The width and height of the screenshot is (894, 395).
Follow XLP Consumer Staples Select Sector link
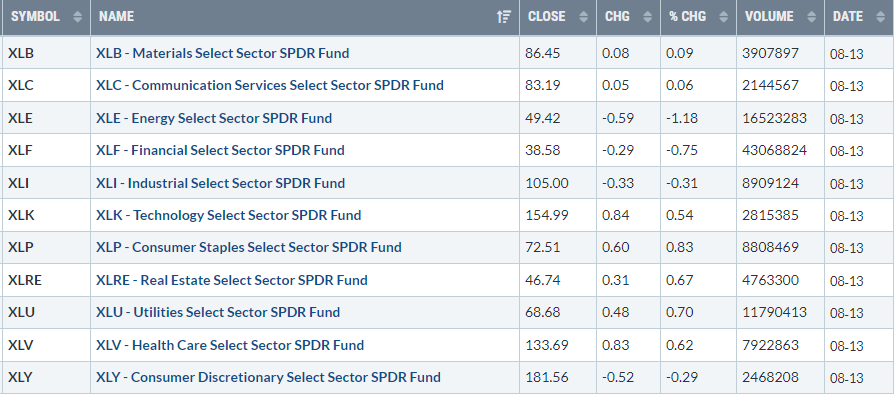click(249, 247)
